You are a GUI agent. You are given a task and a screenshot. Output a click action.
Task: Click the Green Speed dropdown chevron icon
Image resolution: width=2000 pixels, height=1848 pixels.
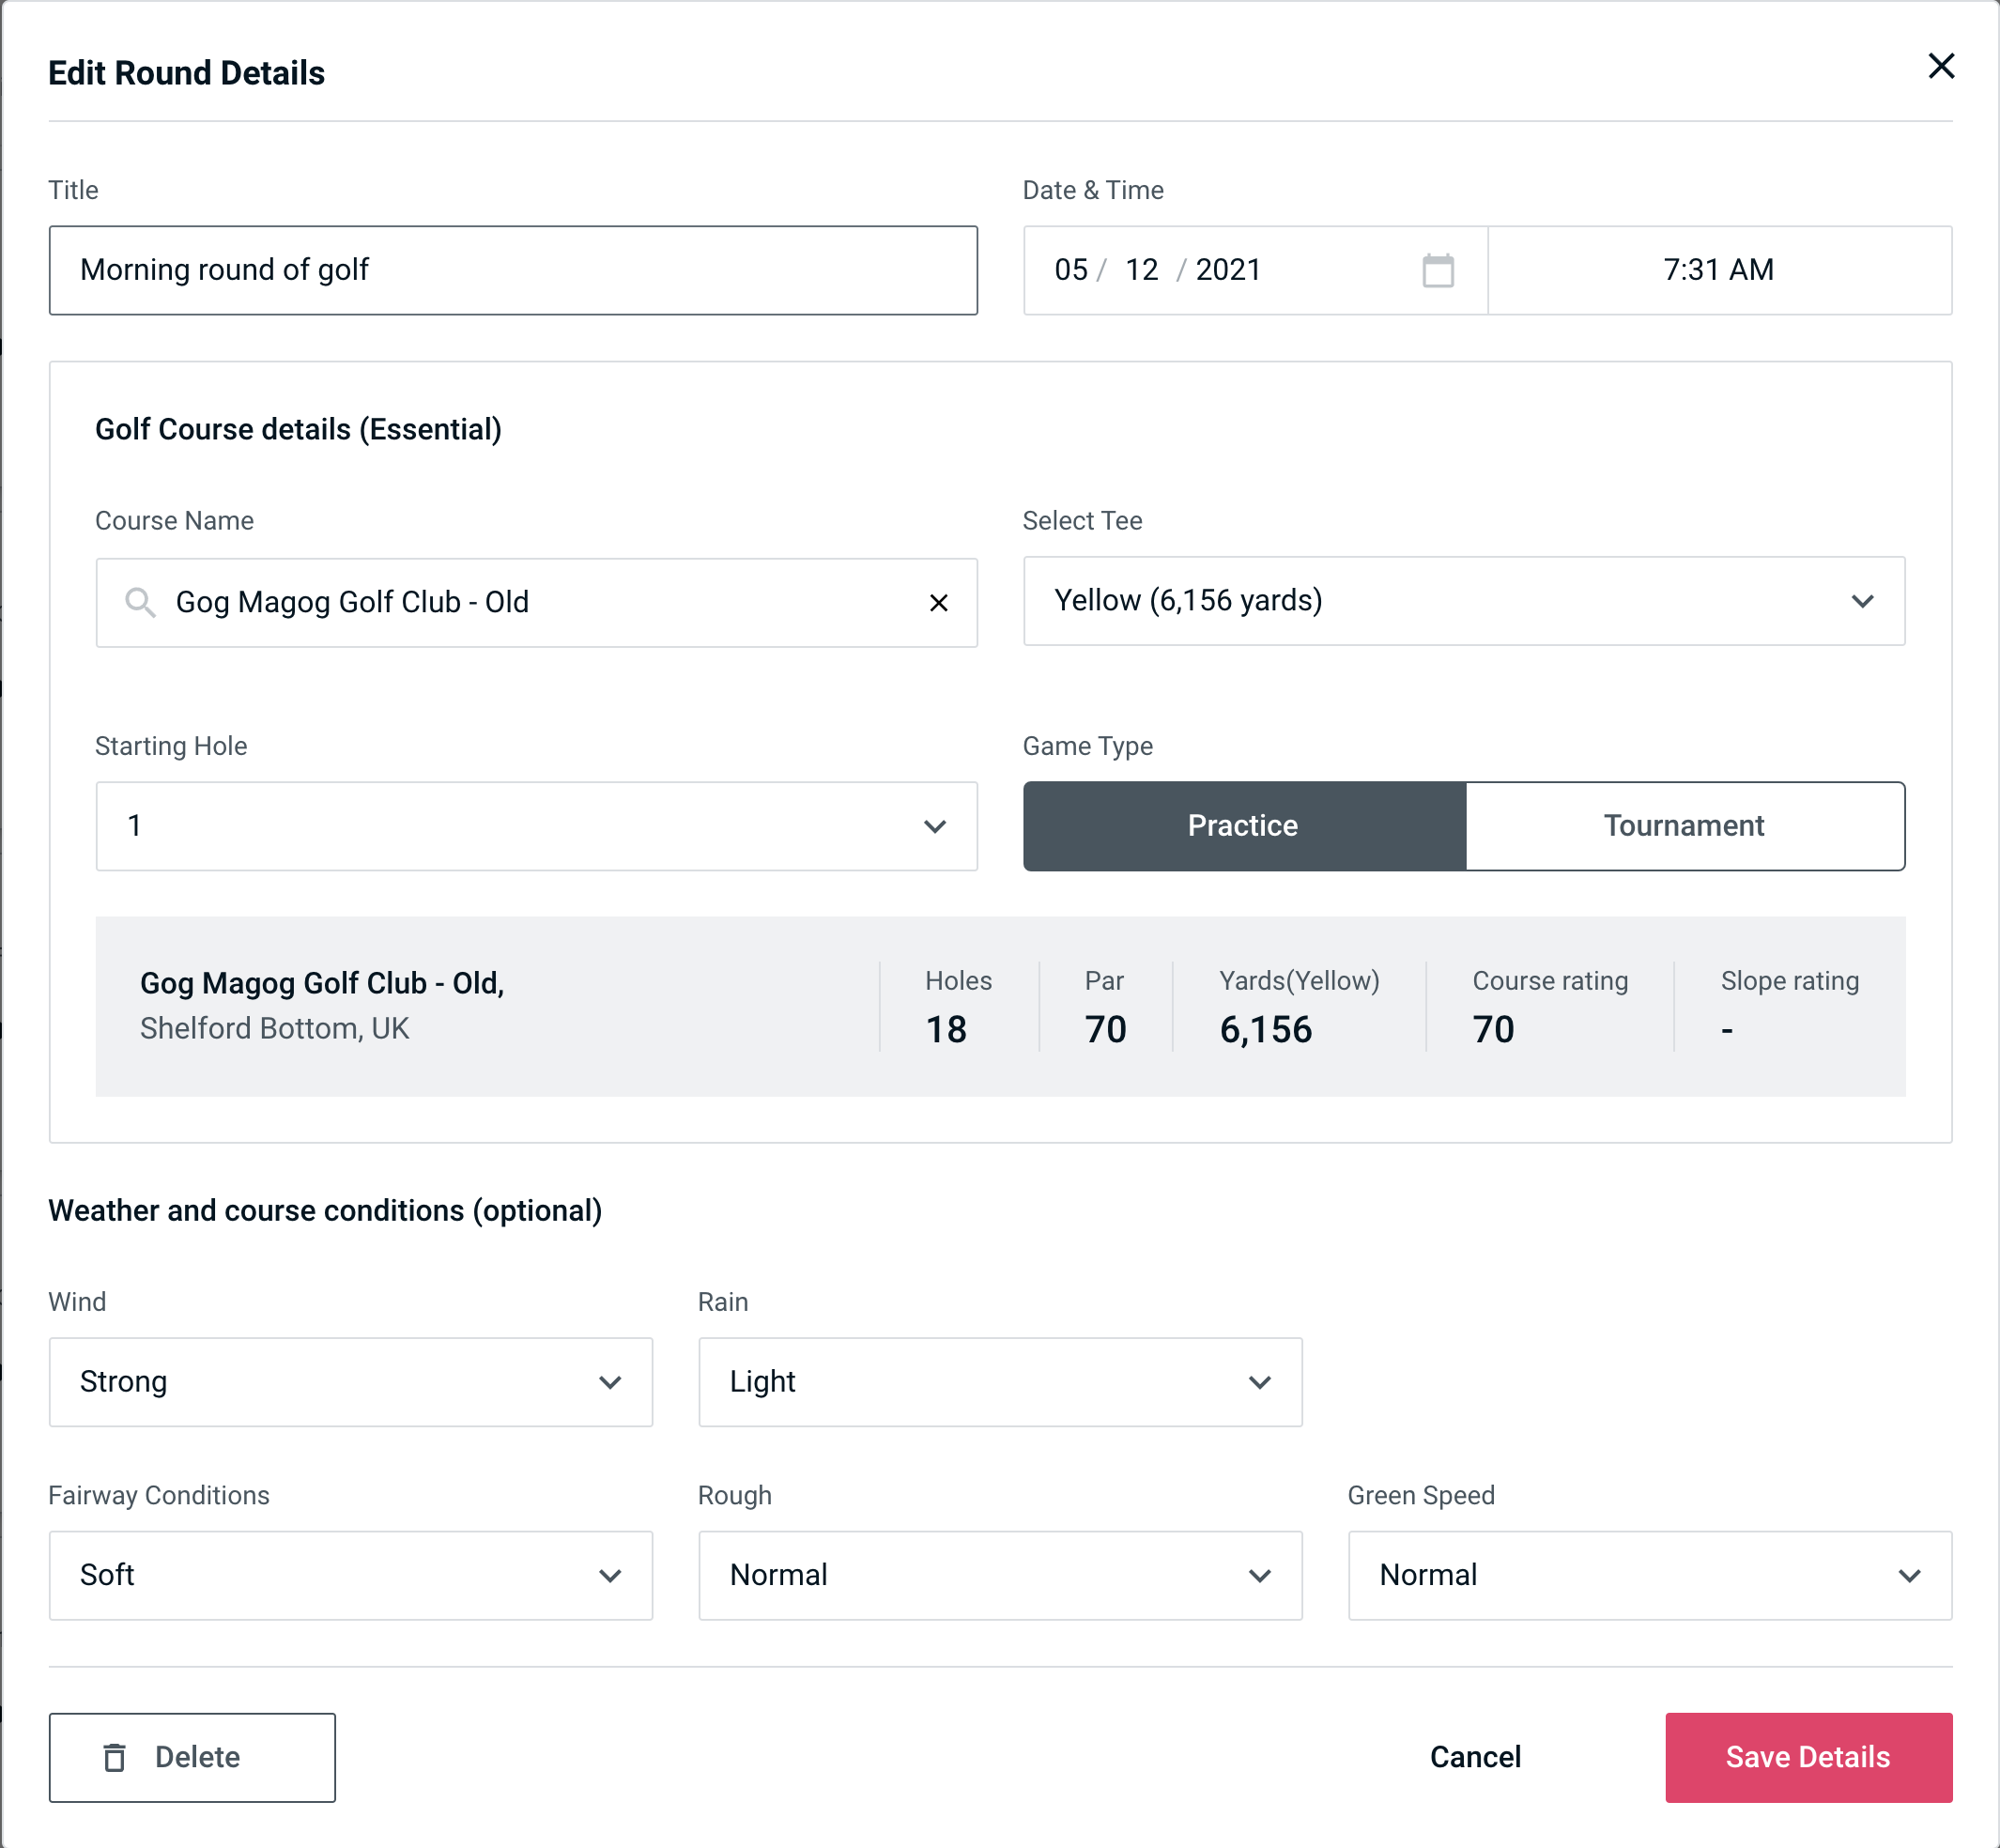1910,1575
